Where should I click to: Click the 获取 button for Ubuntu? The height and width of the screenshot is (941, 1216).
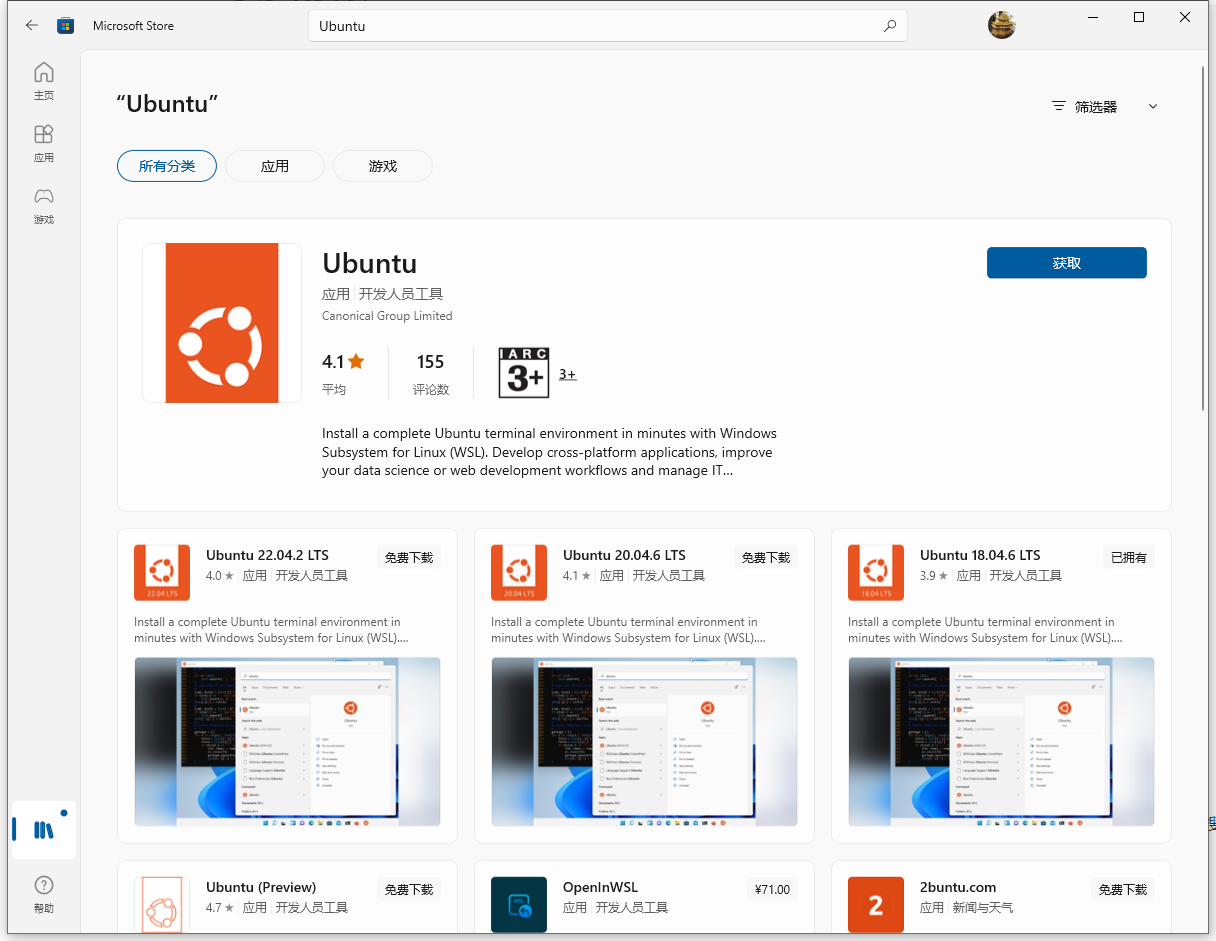tap(1066, 262)
